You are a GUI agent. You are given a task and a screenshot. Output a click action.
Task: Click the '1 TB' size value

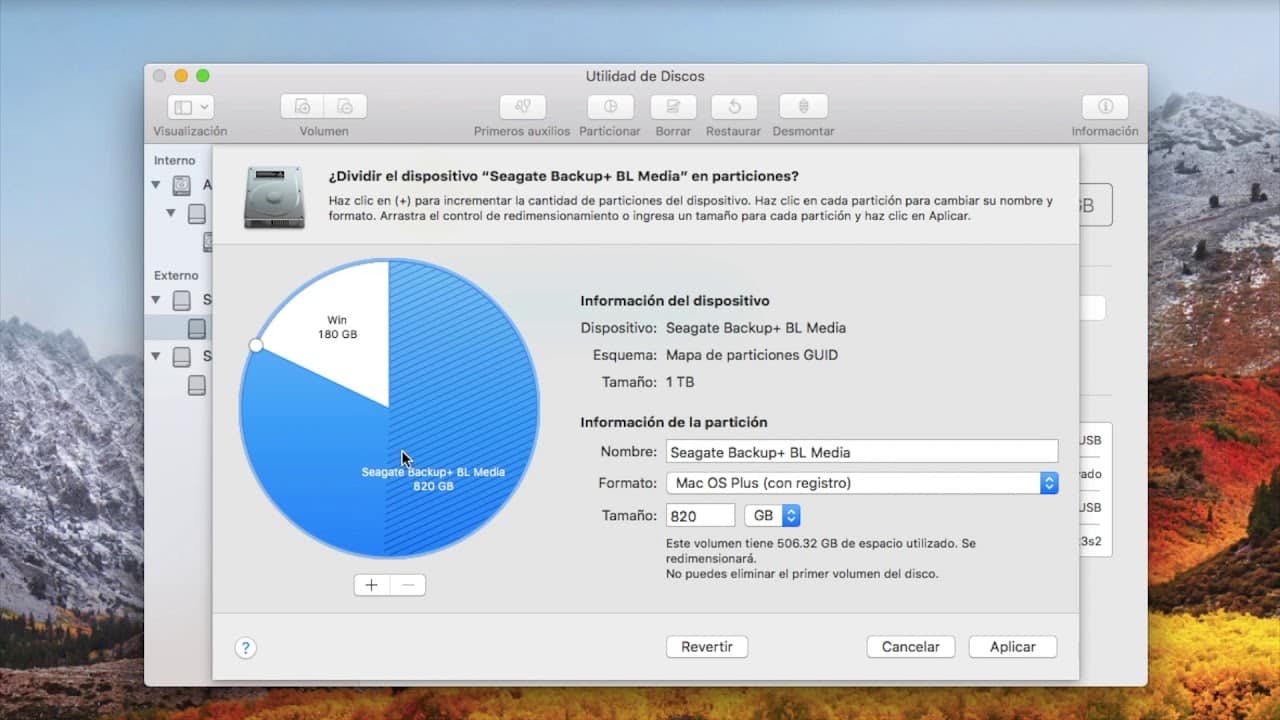coord(680,382)
